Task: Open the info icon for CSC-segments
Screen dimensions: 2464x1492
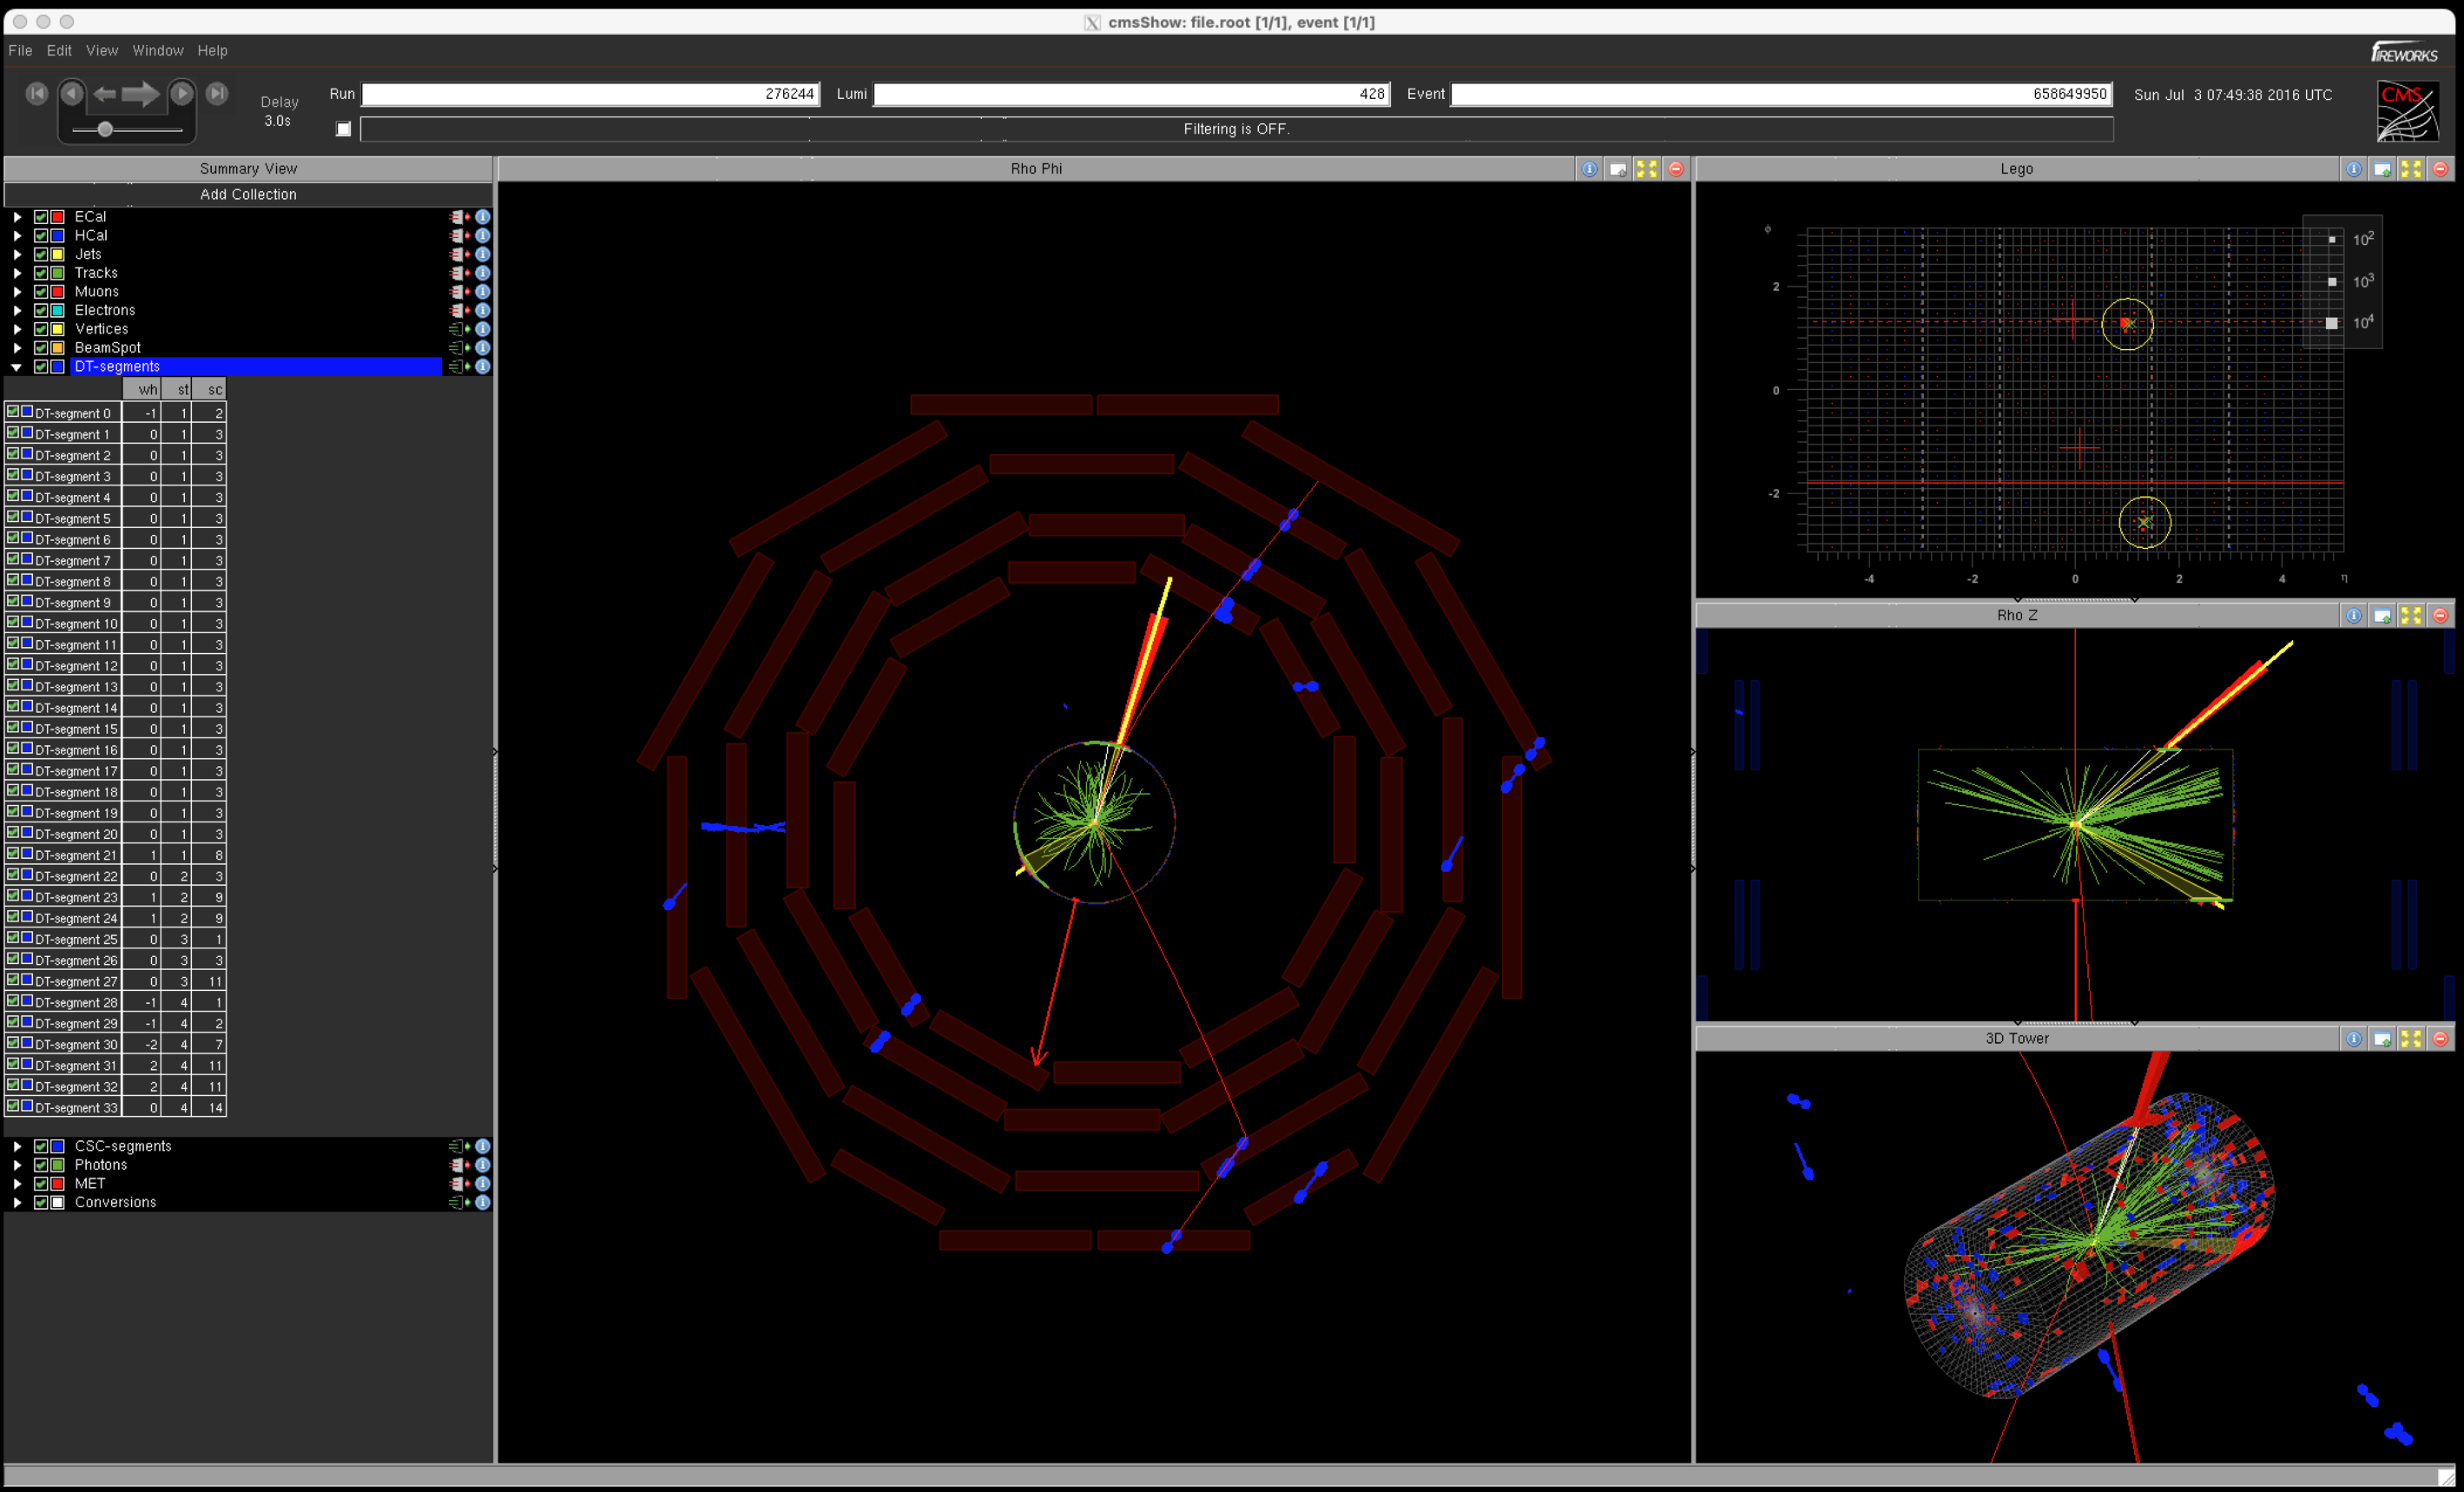Action: click(x=483, y=1146)
